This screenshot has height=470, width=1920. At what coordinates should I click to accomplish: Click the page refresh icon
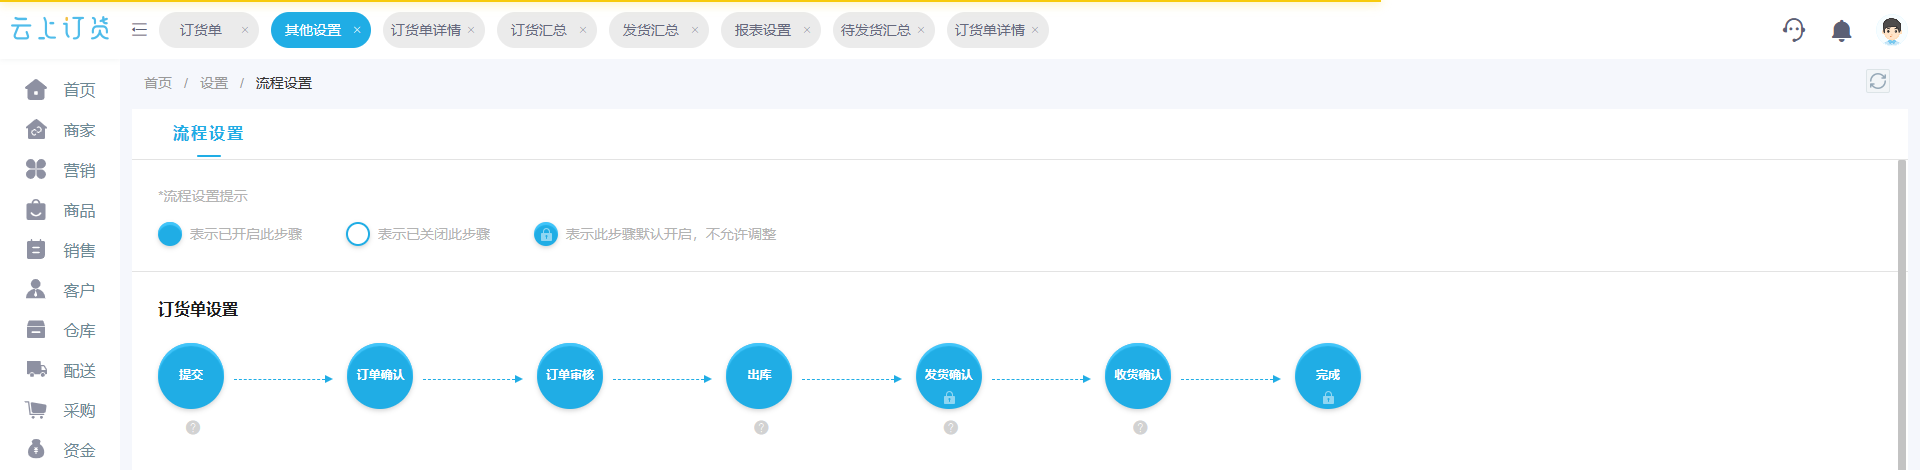[1878, 81]
